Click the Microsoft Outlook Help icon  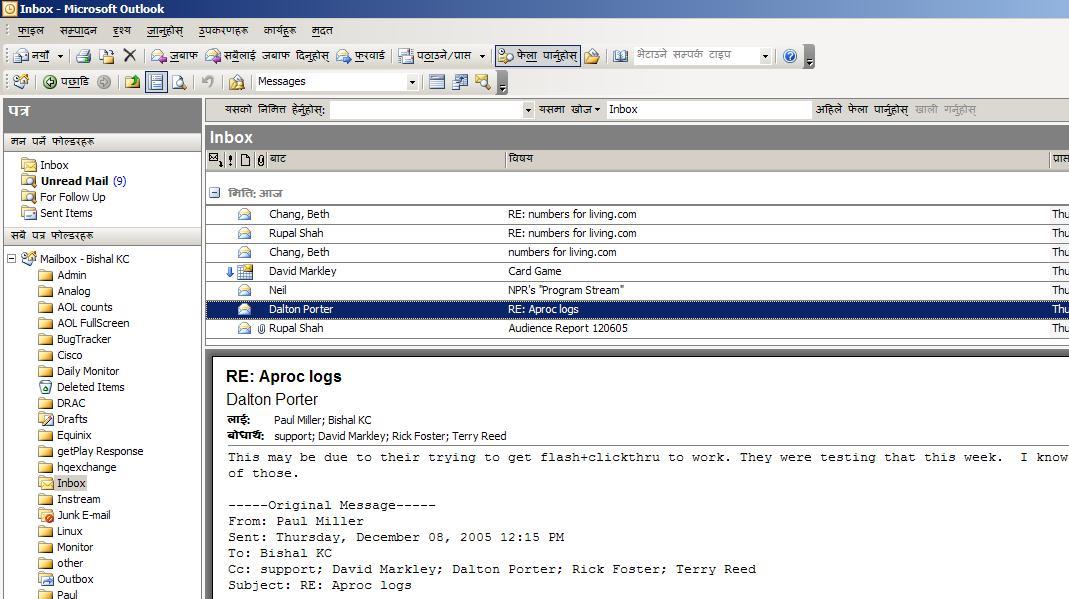coord(790,56)
